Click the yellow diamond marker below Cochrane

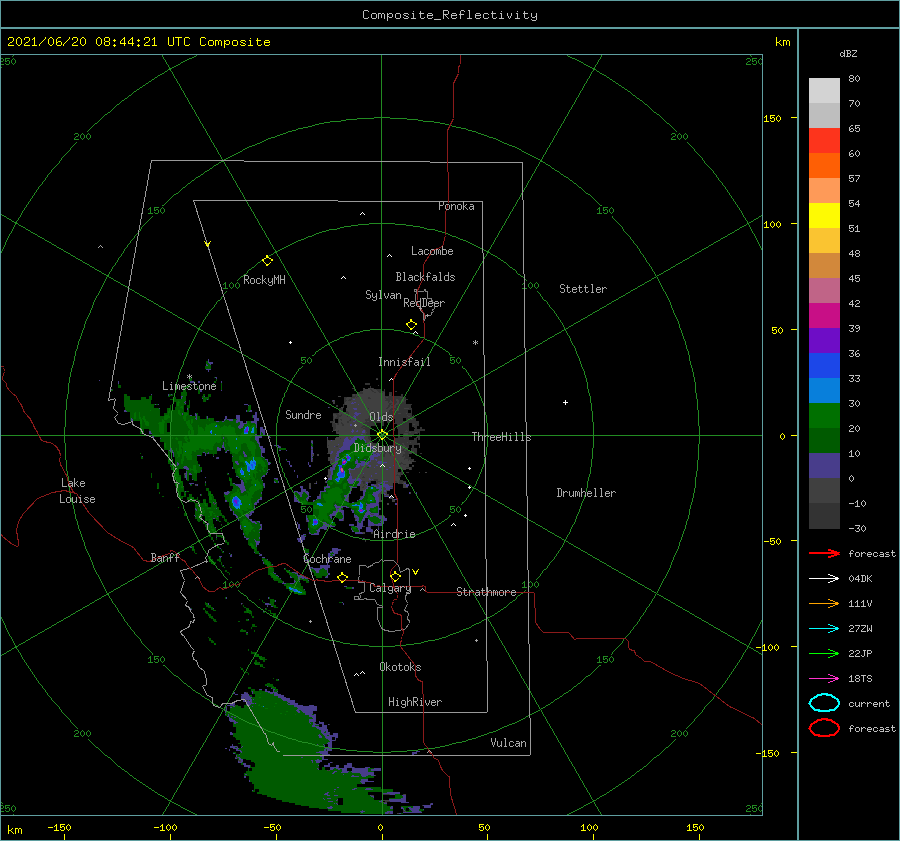tap(343, 577)
